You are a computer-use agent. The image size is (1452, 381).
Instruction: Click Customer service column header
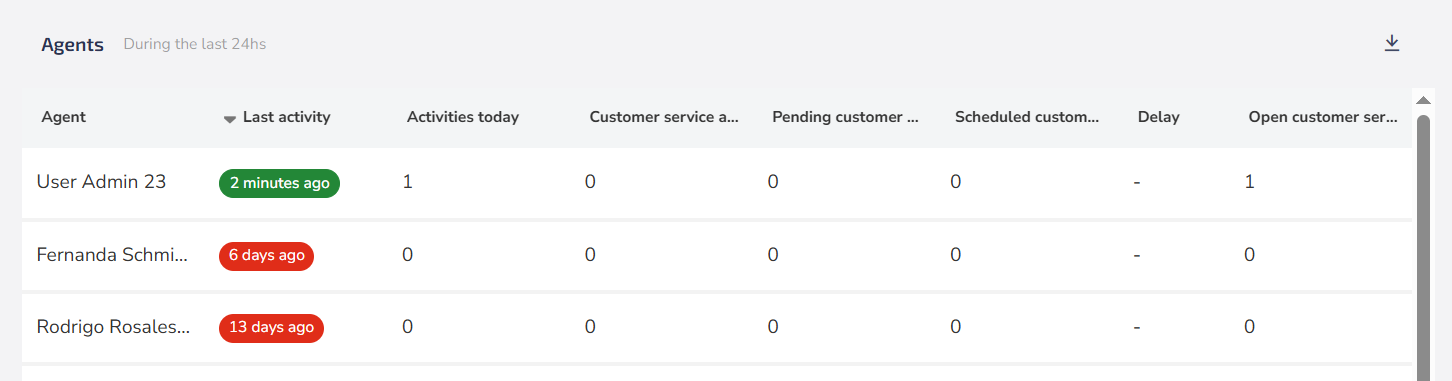click(664, 117)
